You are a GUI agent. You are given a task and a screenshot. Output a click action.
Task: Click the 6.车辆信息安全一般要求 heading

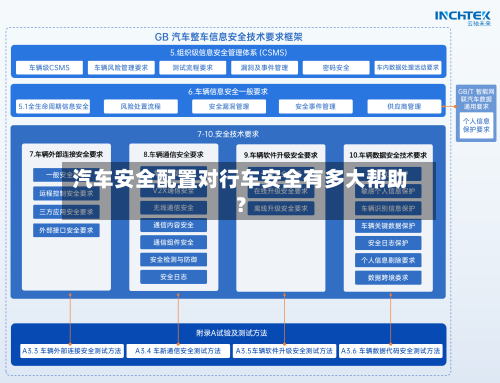[228, 92]
